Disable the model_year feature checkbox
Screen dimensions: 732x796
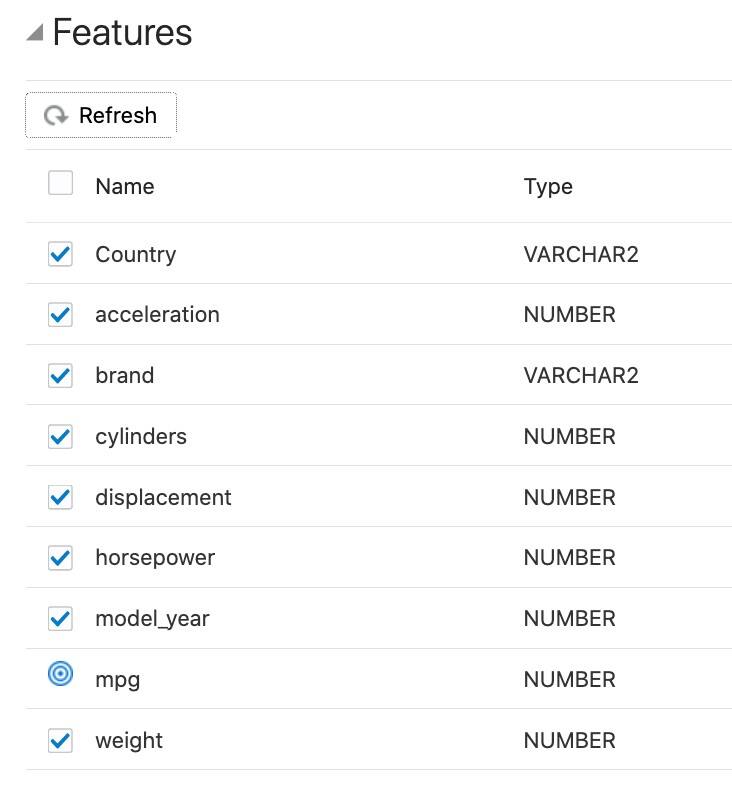pos(60,619)
